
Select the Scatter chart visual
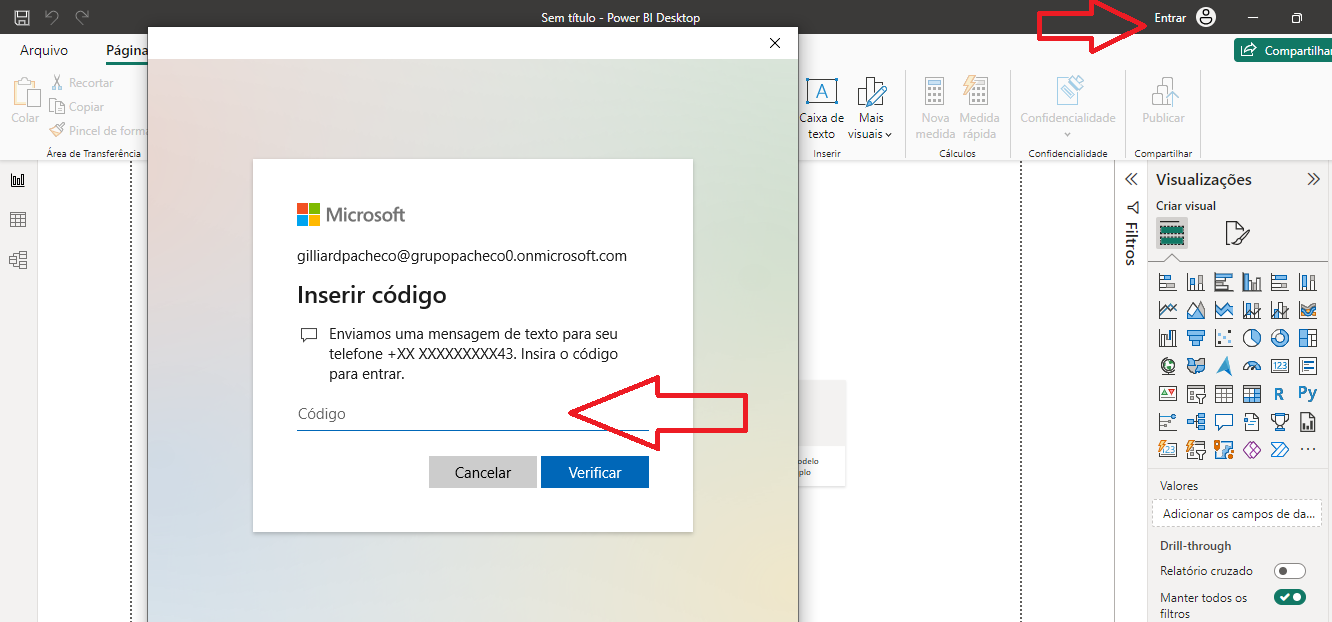click(x=1223, y=338)
